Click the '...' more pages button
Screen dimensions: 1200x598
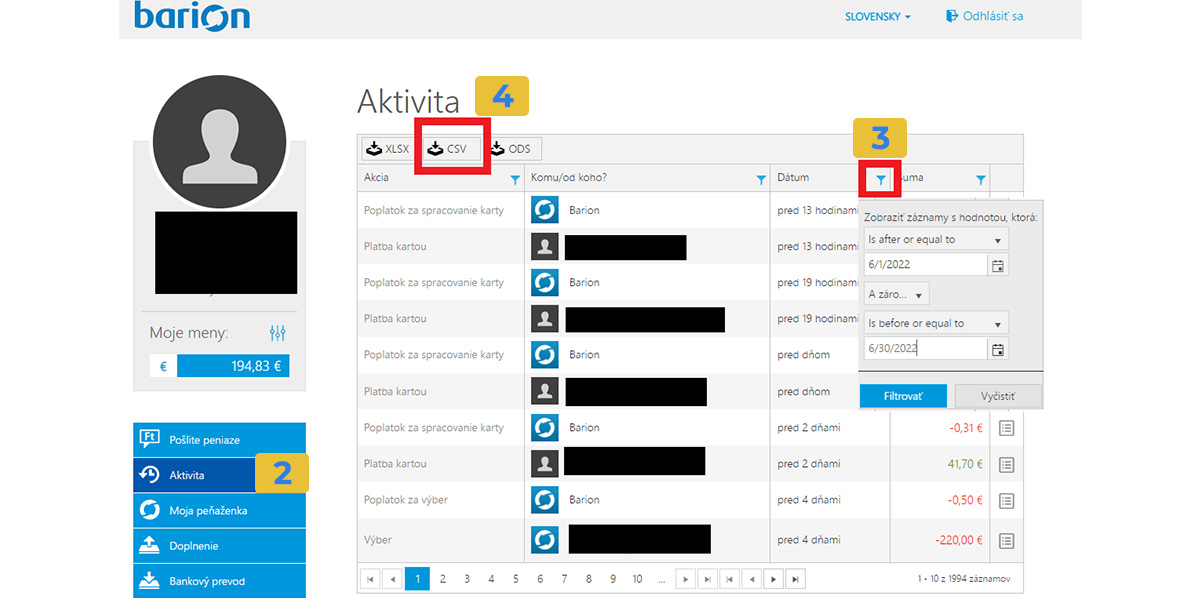coord(662,579)
